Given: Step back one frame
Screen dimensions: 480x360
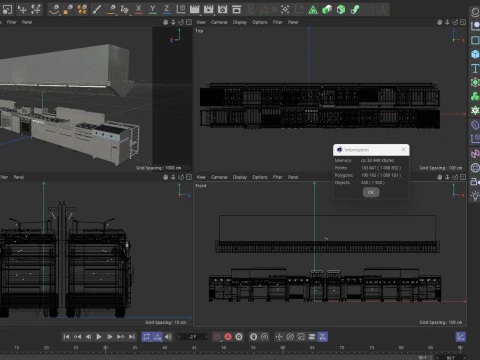Looking at the screenshot, I should pos(88,337).
